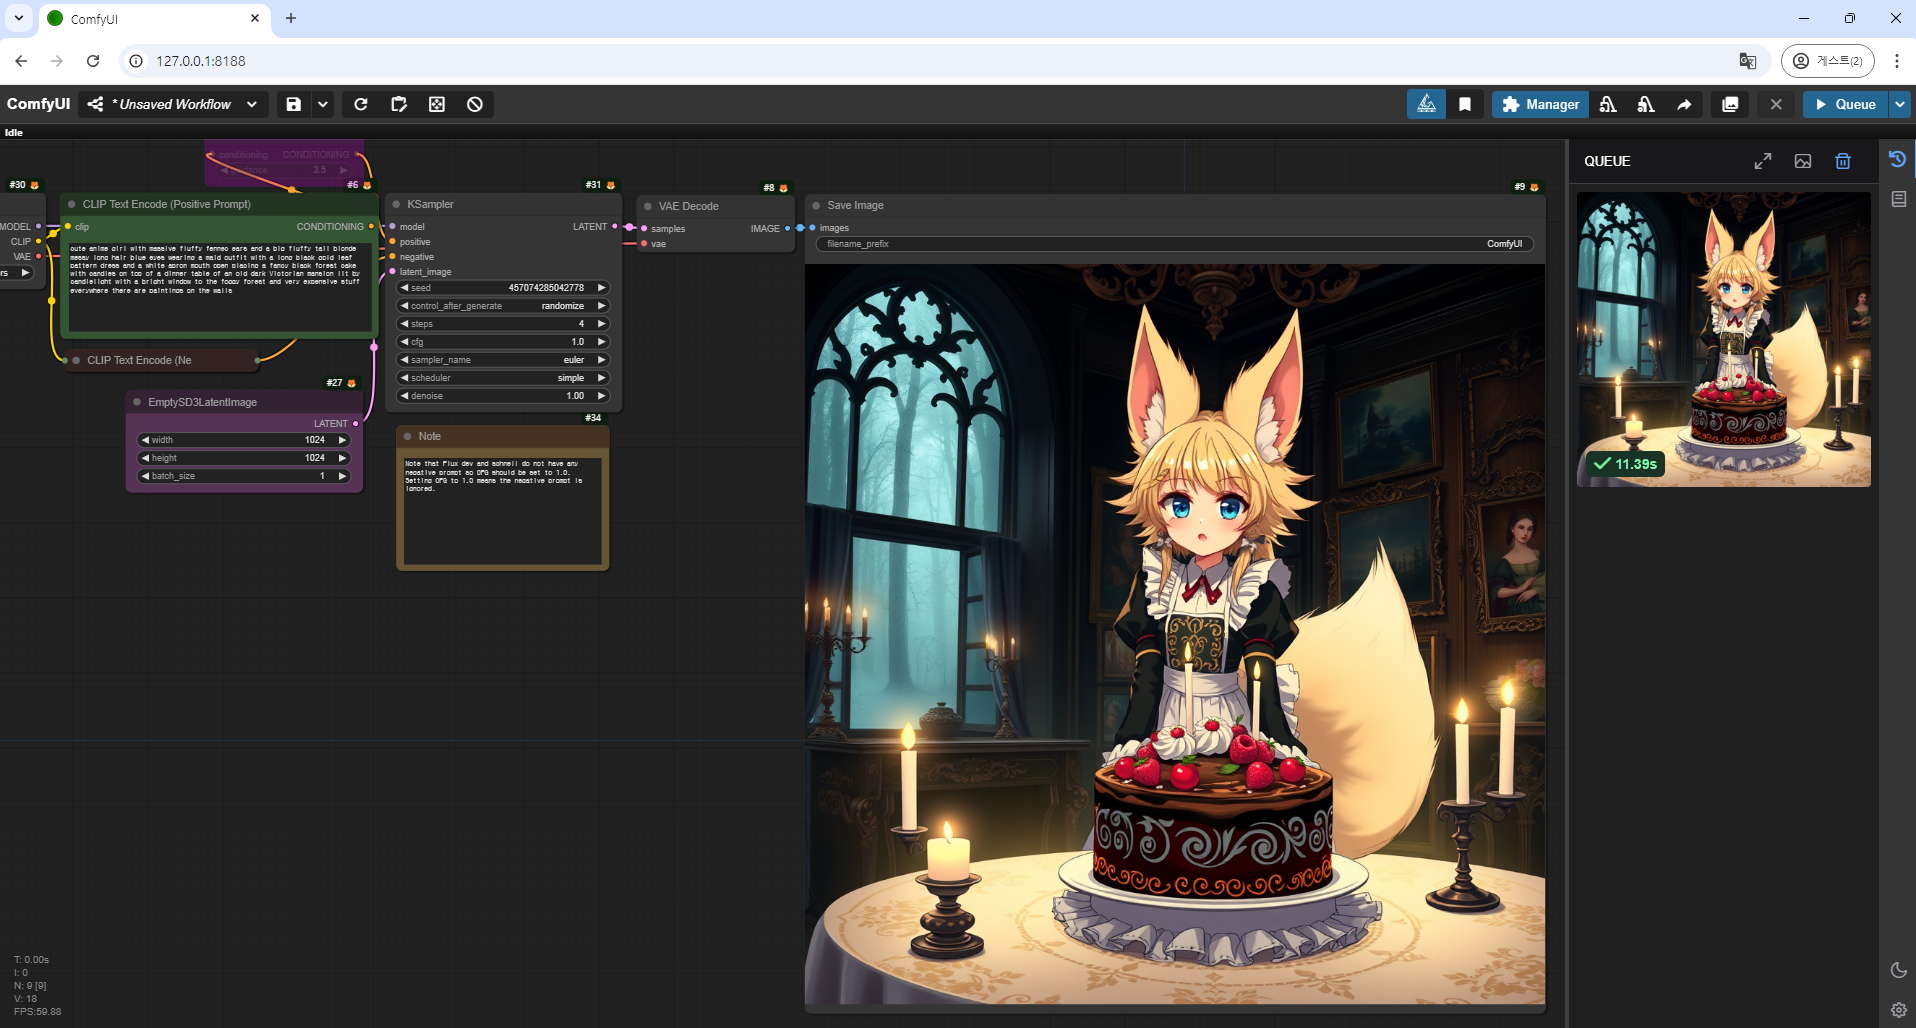1916x1028 pixels.
Task: Click the reset view frame icon
Action: coord(437,104)
